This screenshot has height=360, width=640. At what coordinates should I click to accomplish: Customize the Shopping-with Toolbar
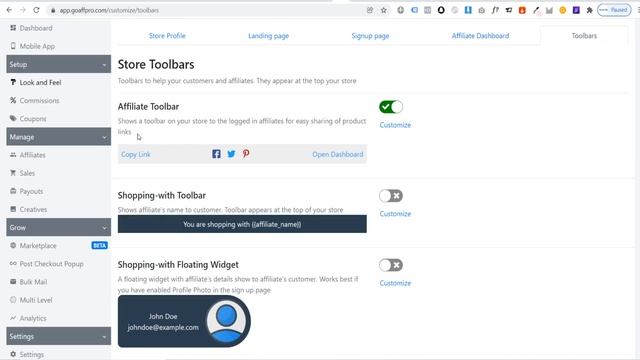(395, 214)
